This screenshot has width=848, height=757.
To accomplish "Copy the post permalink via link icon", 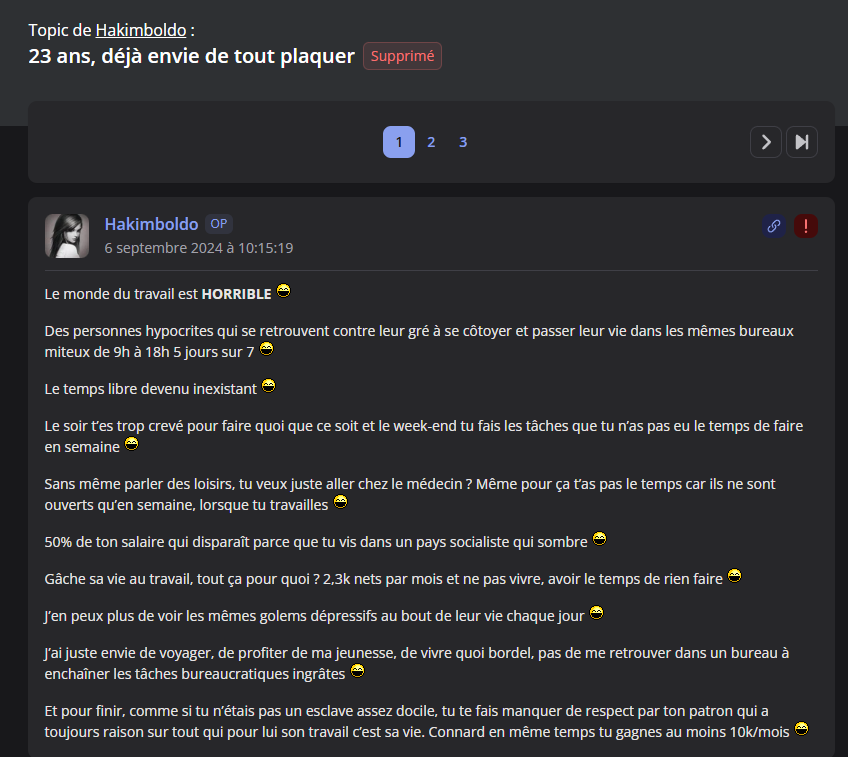I will (773, 226).
